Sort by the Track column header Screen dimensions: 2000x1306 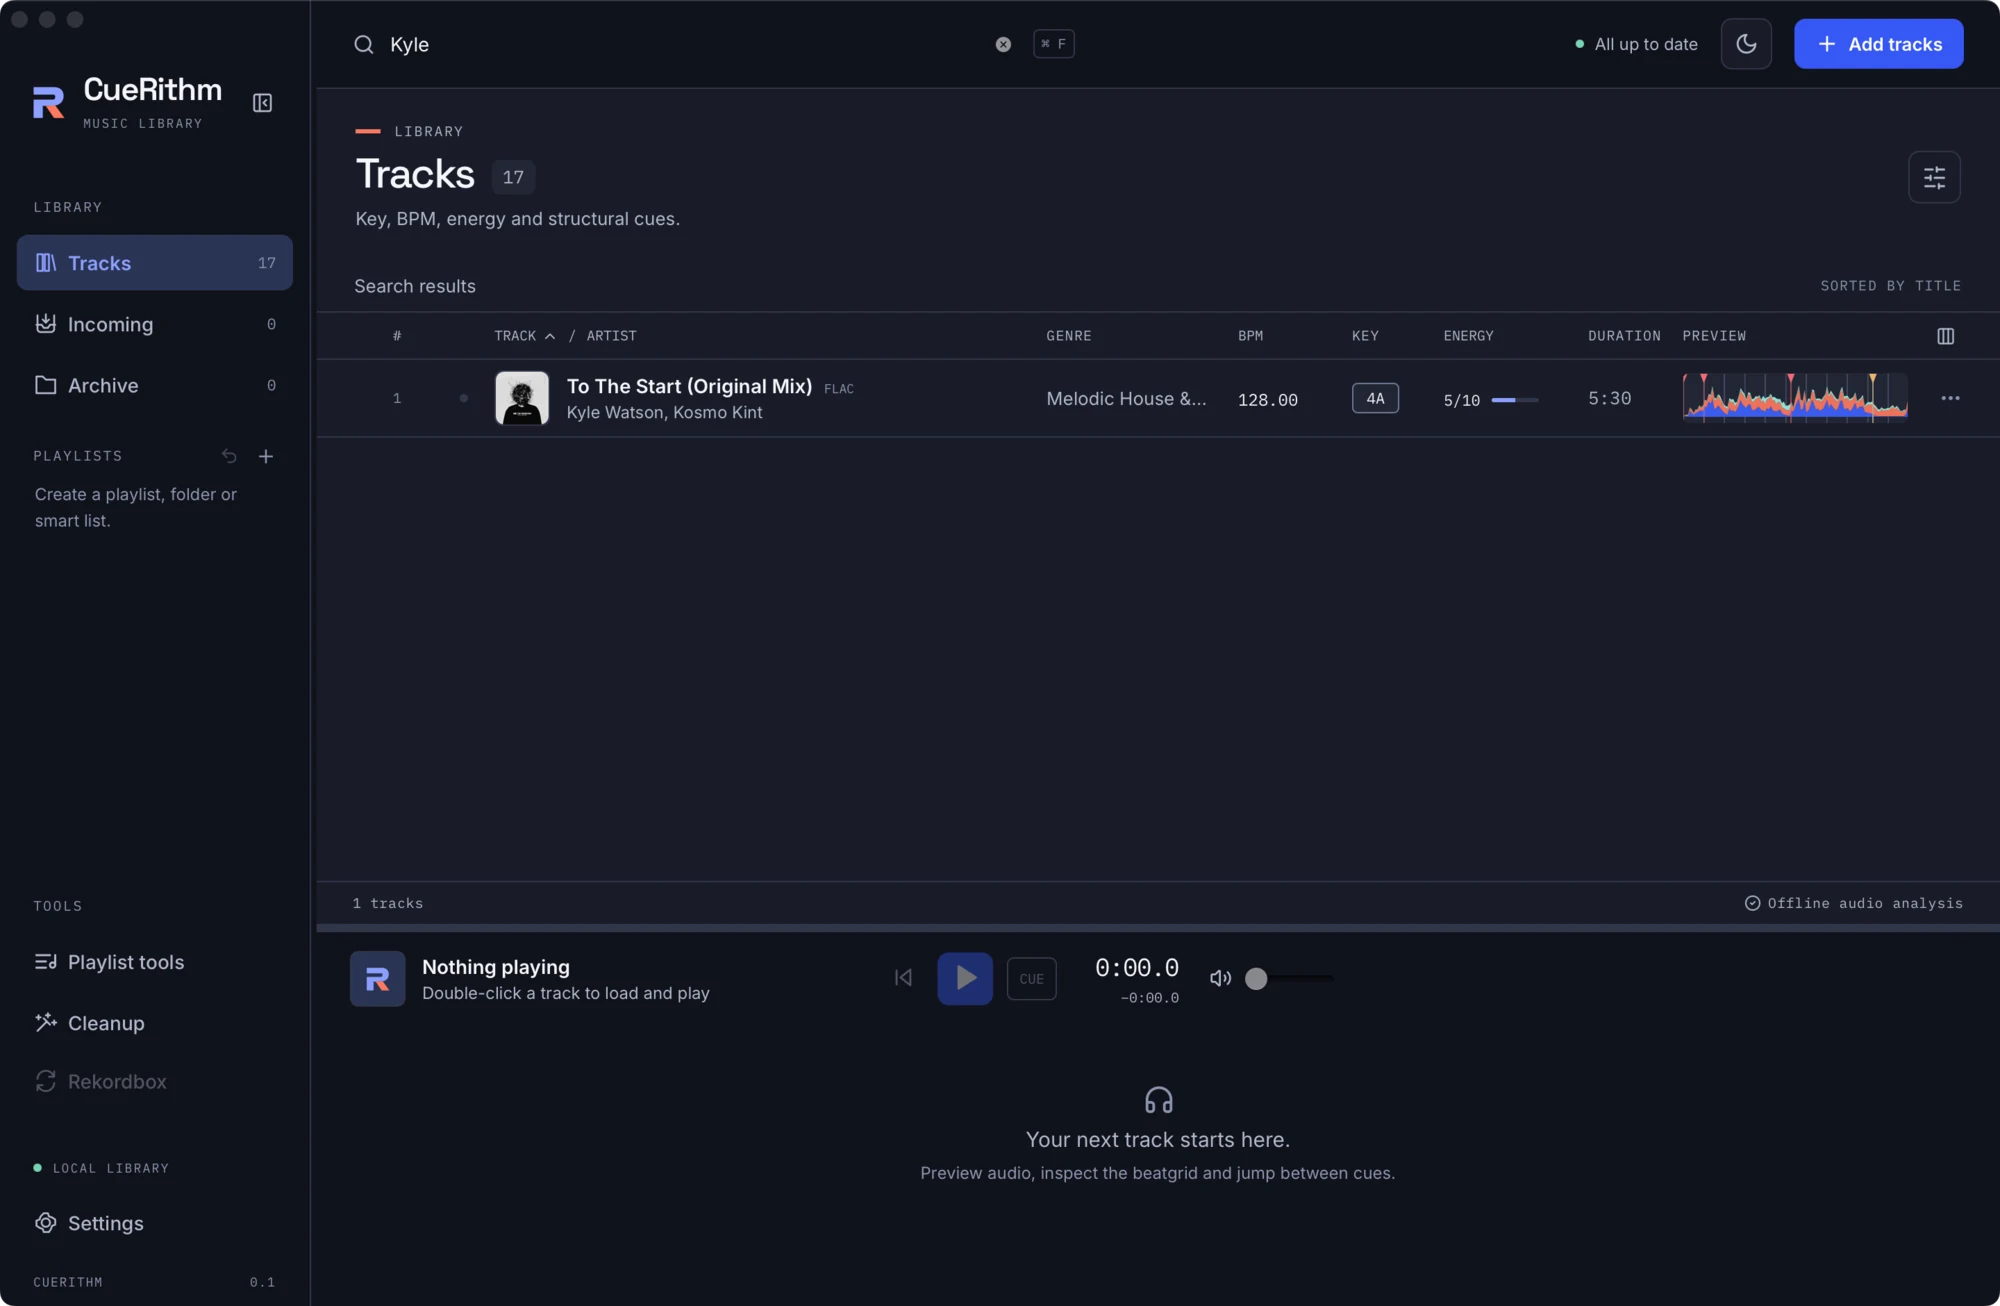point(524,336)
